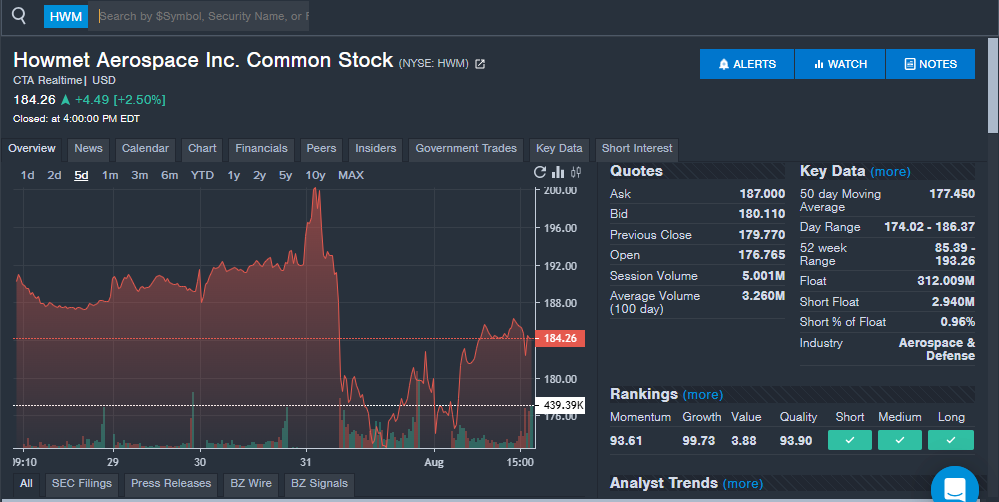
Task: Select the 1d chart range
Action: click(x=27, y=175)
